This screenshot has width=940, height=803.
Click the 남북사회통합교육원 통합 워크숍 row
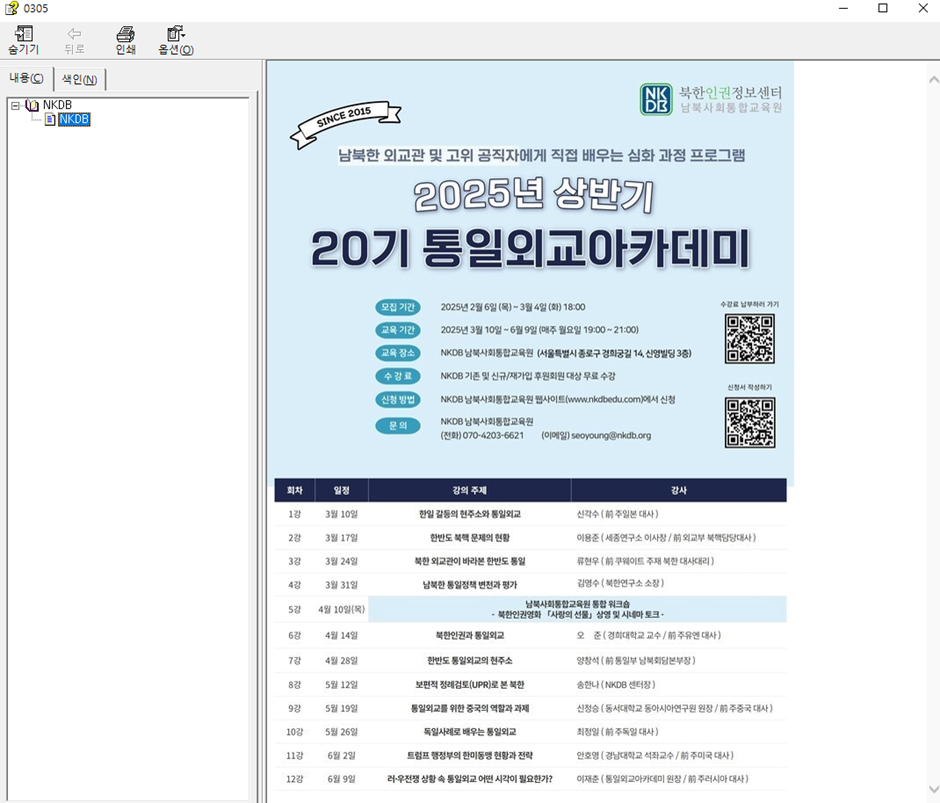point(577,609)
